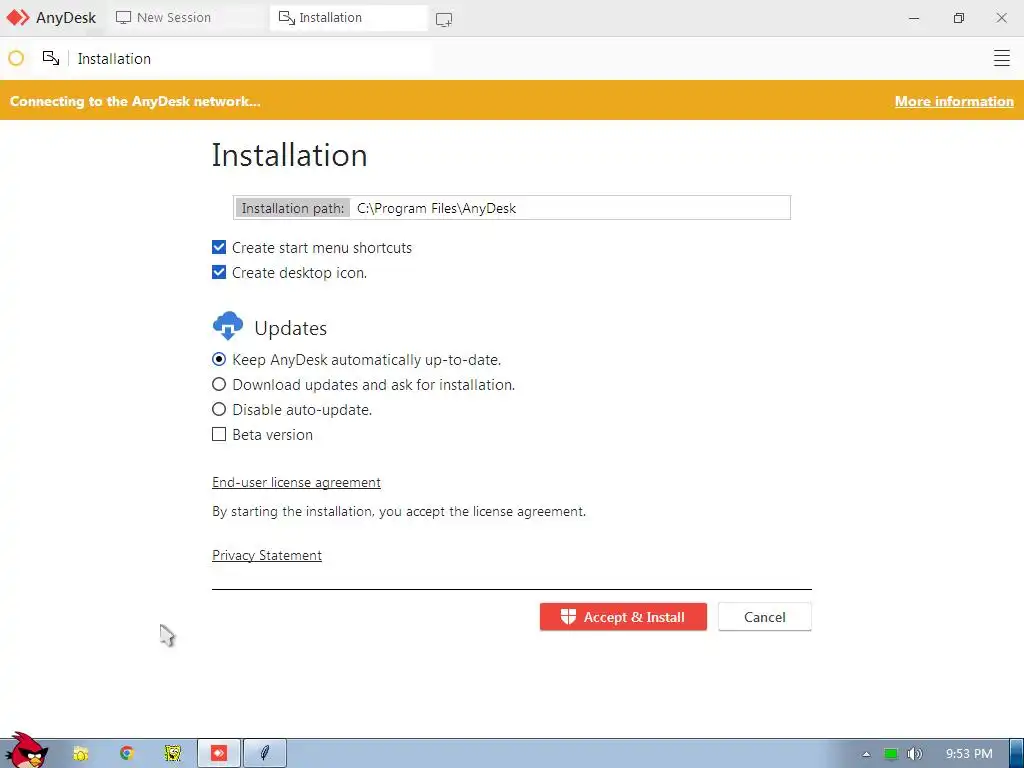Uncheck Create start menu shortcuts
Screen dimensions: 1024x768
(219, 248)
